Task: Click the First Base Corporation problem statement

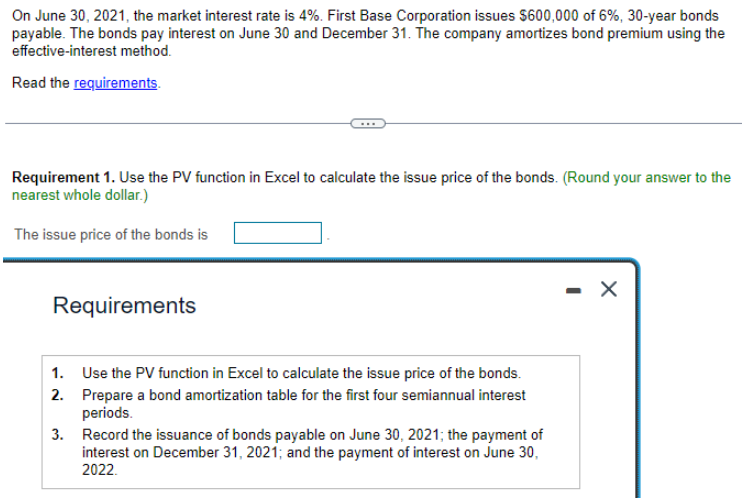Action: pos(368,33)
